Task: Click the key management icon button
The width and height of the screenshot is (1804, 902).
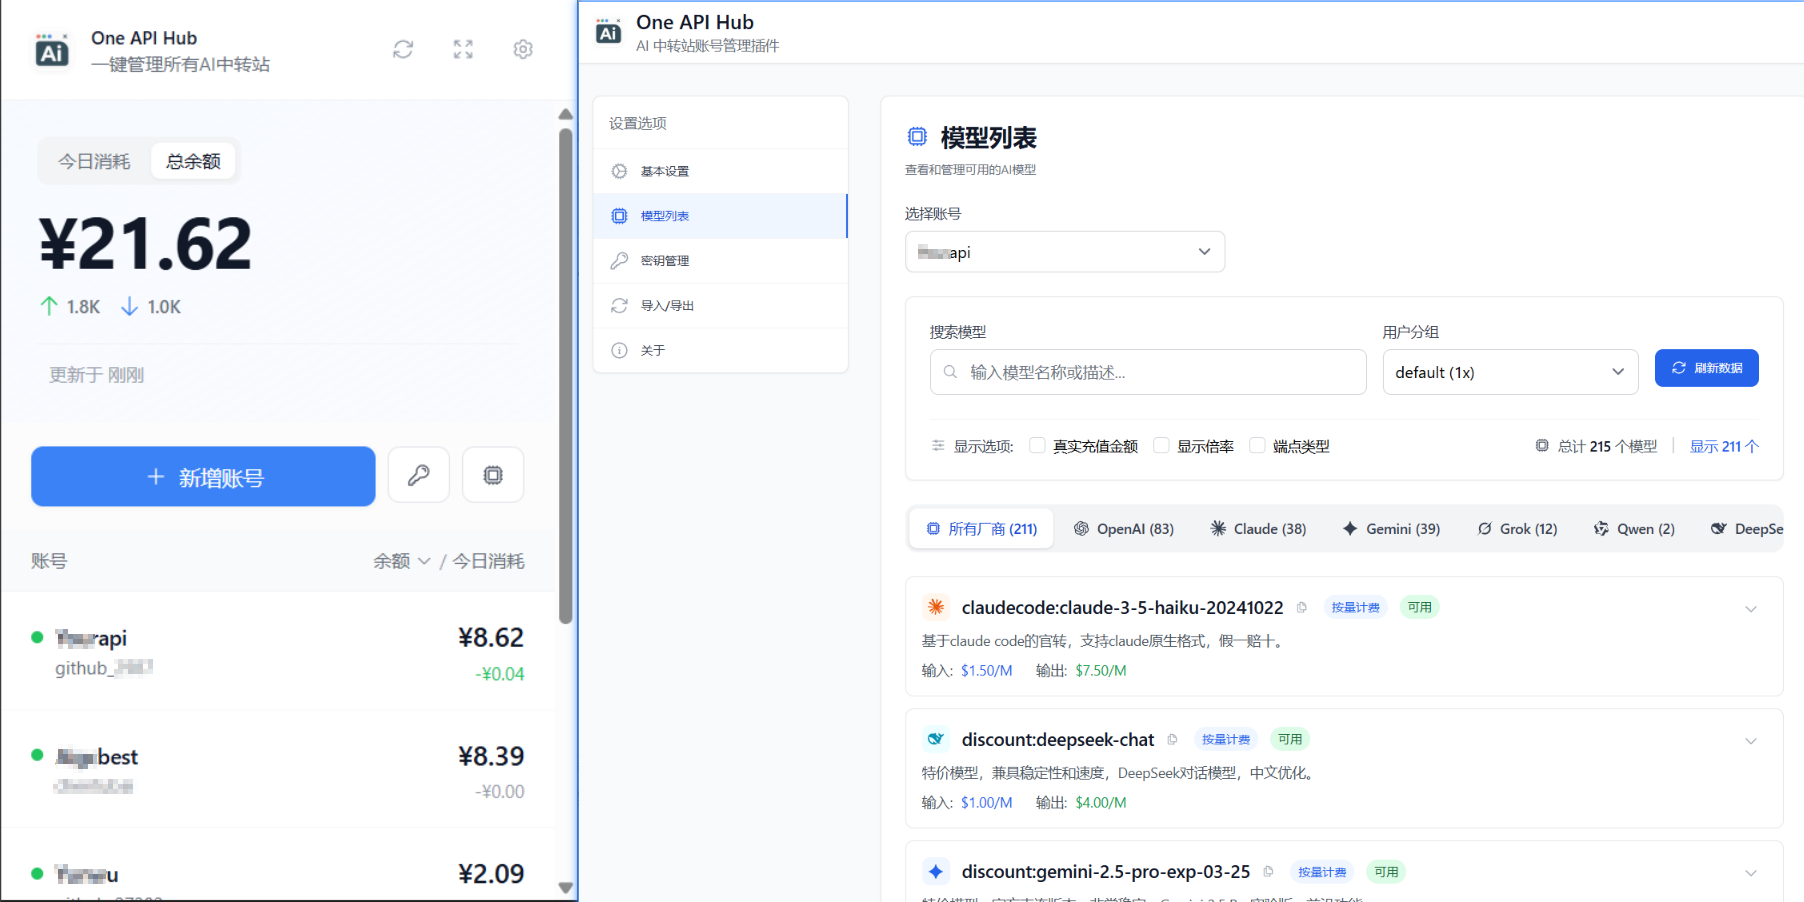Action: 418,475
